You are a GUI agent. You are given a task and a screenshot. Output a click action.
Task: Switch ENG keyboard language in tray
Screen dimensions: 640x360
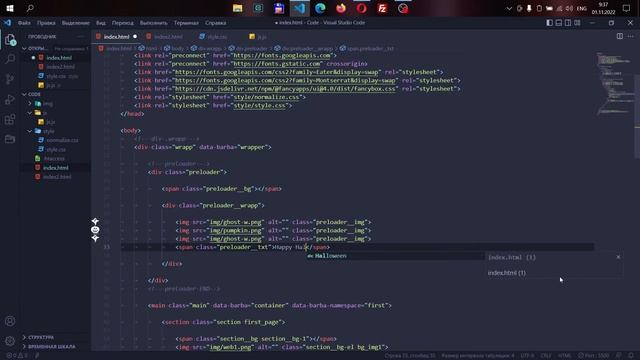point(582,8)
